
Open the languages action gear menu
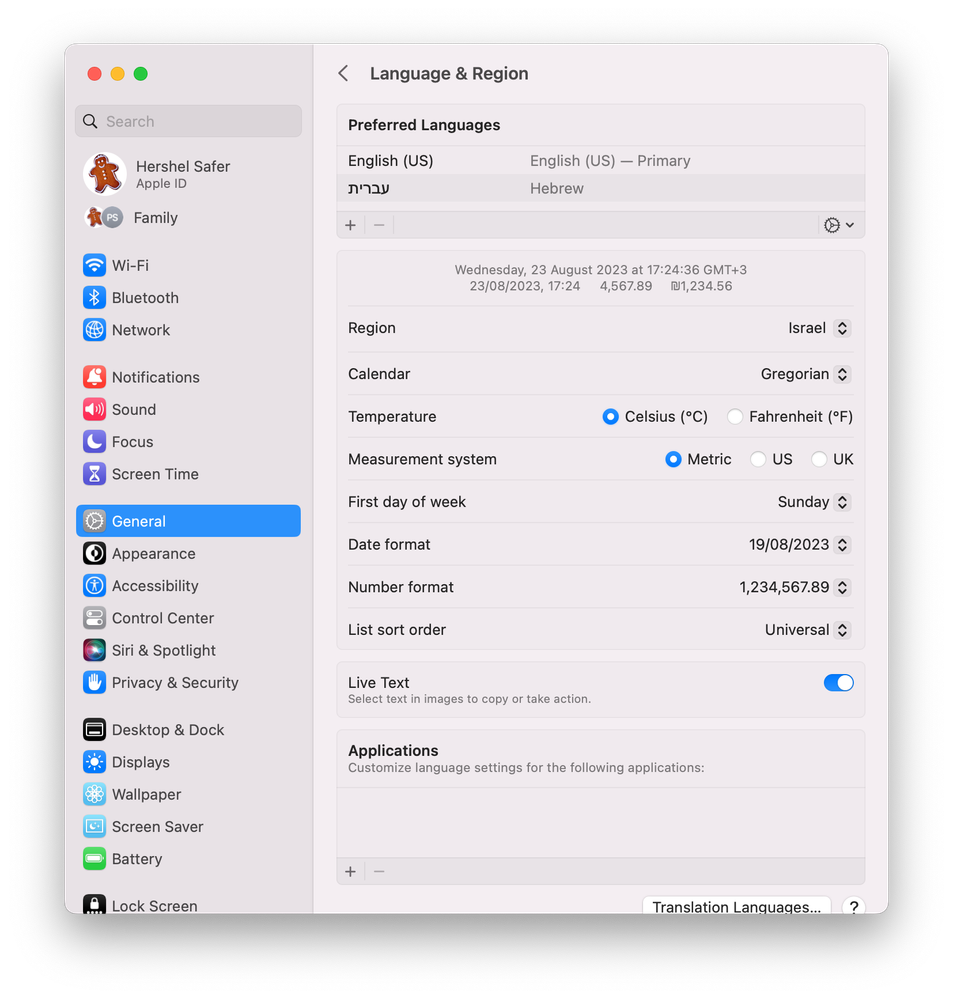(839, 225)
